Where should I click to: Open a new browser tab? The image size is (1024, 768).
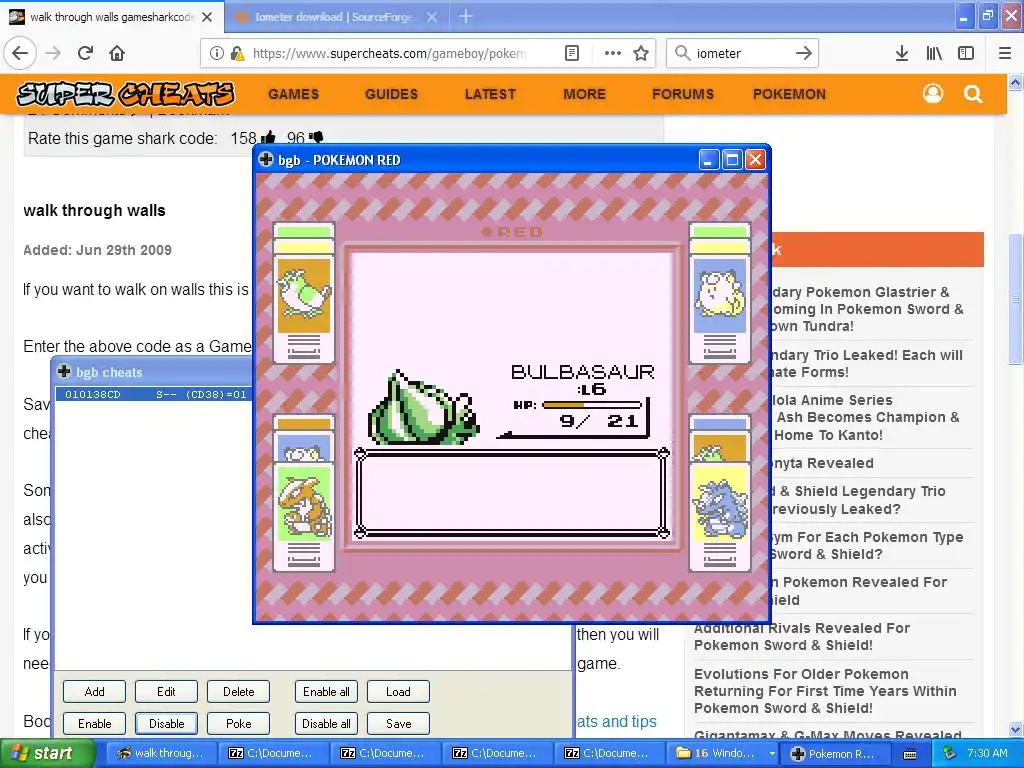pos(466,16)
